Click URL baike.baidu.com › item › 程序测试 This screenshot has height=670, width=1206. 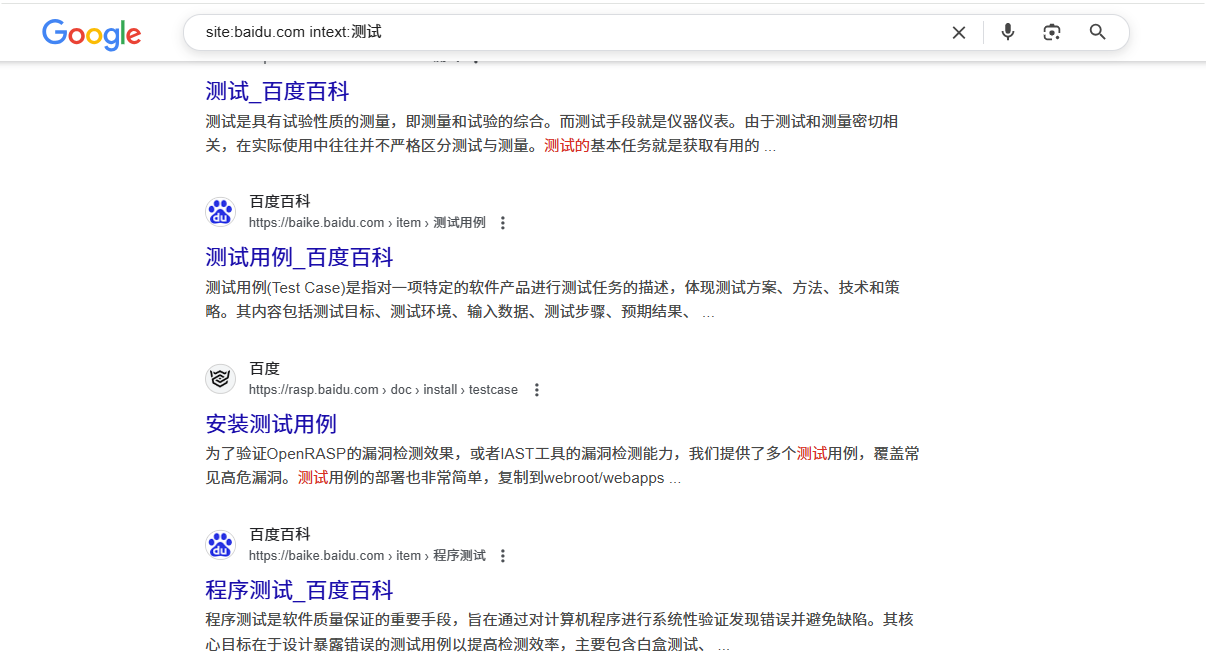click(x=367, y=556)
